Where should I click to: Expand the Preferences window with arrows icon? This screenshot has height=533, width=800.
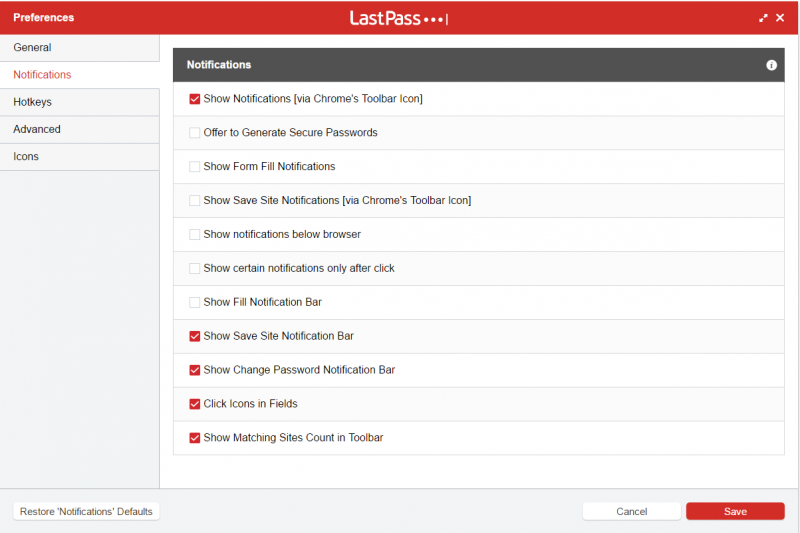point(763,18)
